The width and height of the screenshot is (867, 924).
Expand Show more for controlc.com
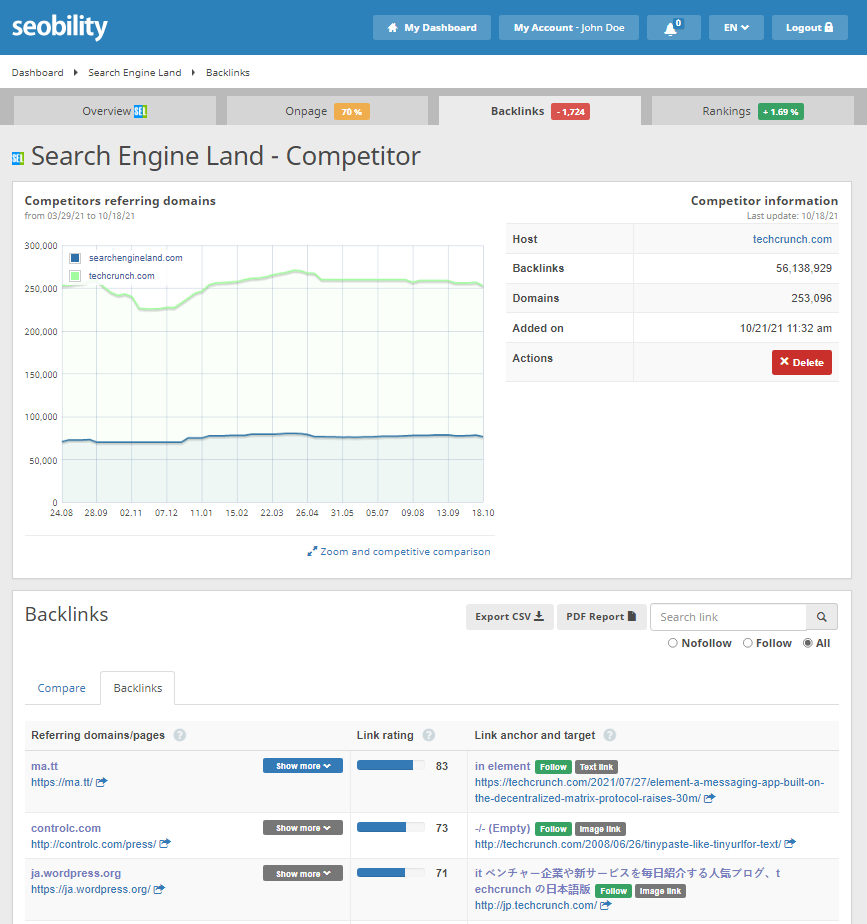point(302,827)
